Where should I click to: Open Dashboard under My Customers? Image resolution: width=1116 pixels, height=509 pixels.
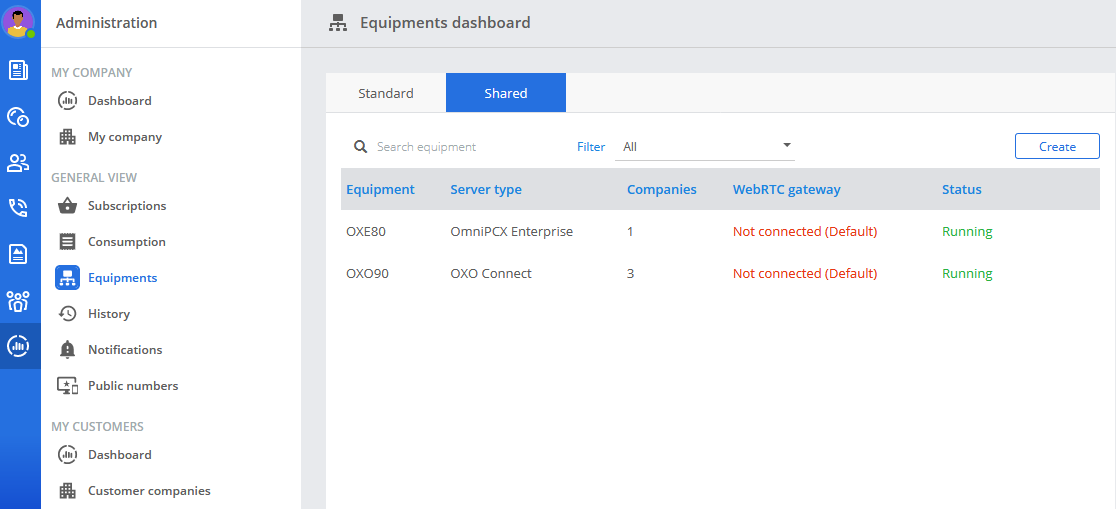tap(120, 454)
